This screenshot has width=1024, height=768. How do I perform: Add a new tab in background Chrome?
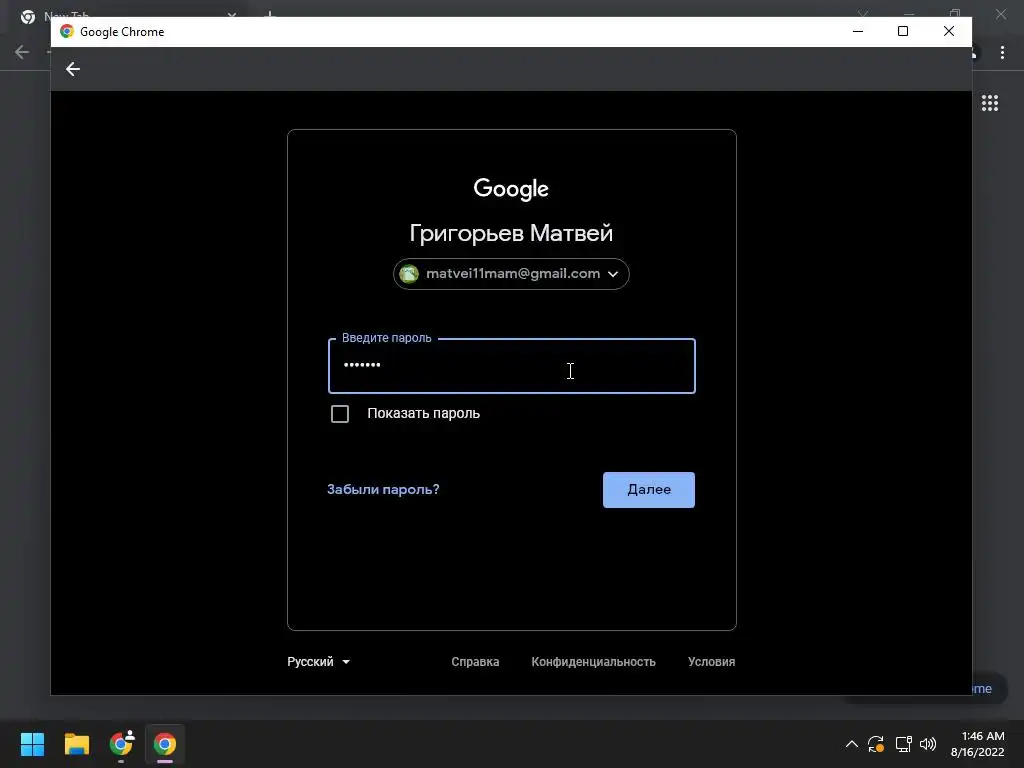[270, 14]
